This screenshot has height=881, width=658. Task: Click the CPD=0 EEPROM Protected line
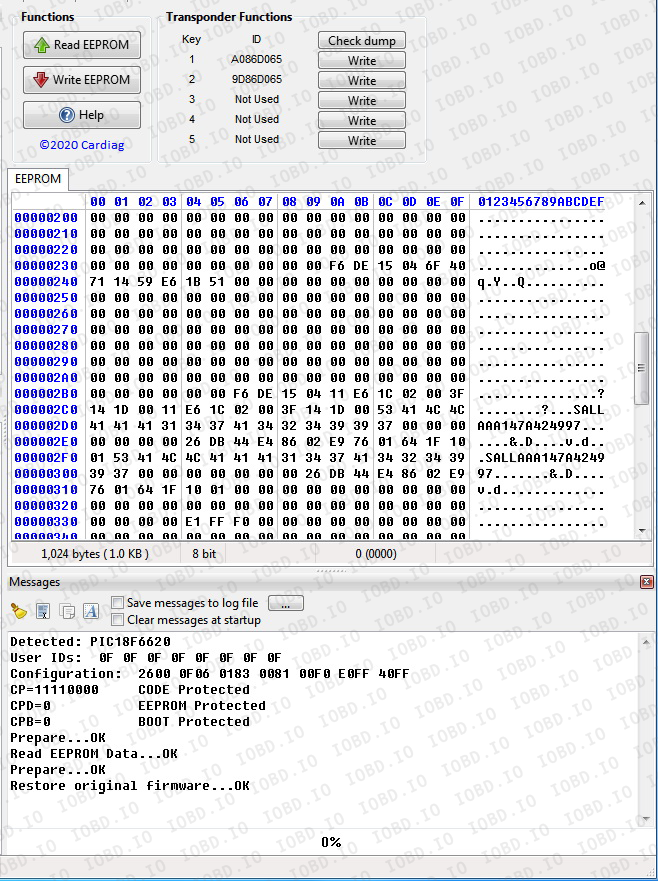pyautogui.click(x=138, y=706)
